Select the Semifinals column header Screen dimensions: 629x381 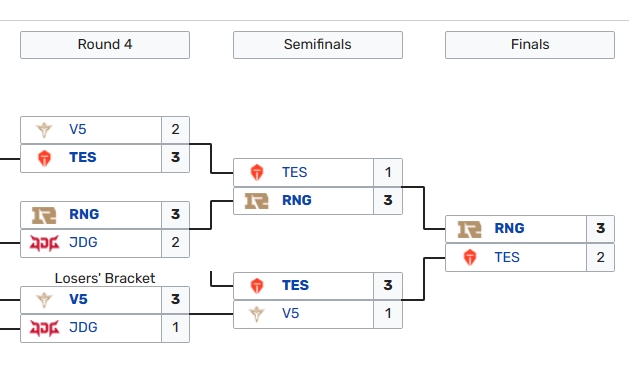click(x=318, y=45)
